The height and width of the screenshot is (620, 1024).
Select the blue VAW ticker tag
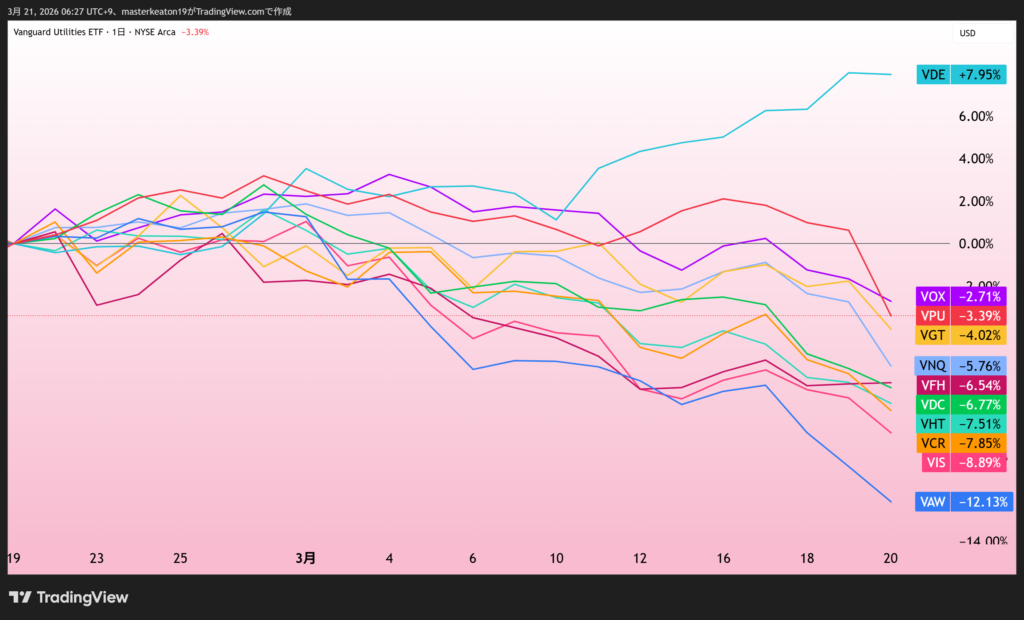(x=932, y=502)
